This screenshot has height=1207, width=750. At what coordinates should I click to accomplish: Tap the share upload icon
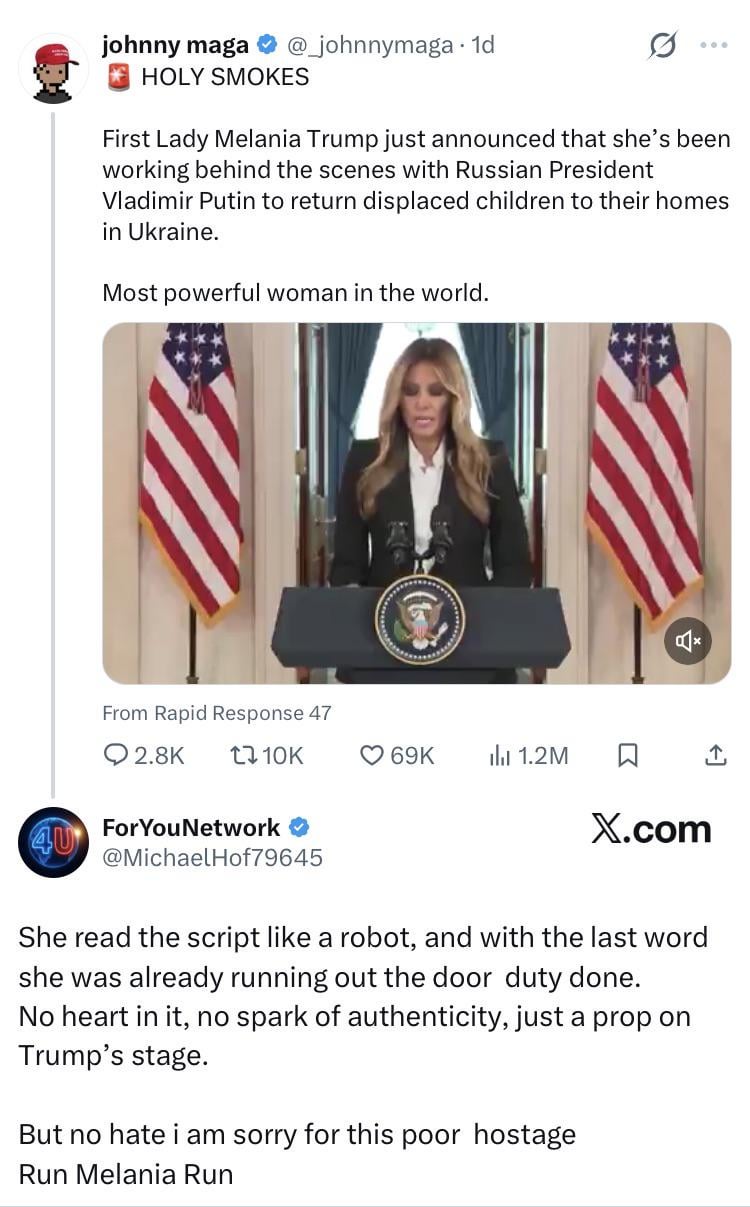(716, 756)
